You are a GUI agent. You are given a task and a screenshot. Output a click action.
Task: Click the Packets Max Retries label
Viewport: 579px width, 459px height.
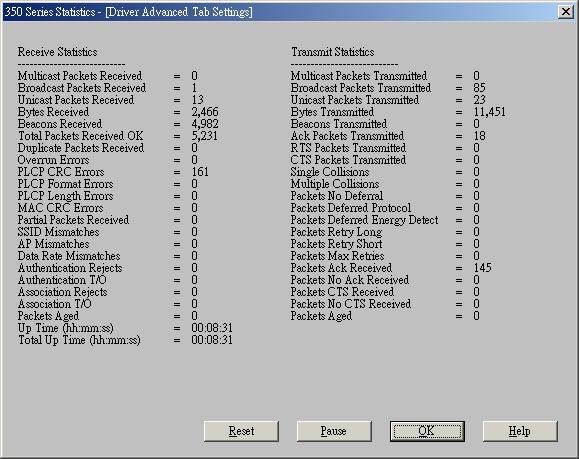point(338,256)
